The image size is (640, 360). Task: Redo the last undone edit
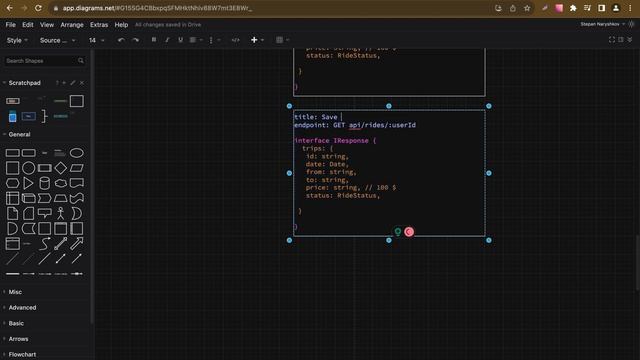click(x=136, y=40)
